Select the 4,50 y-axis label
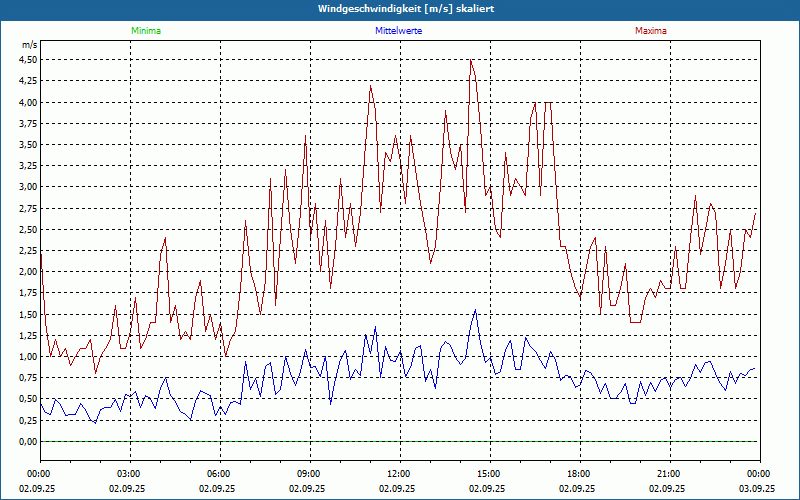 point(28,59)
